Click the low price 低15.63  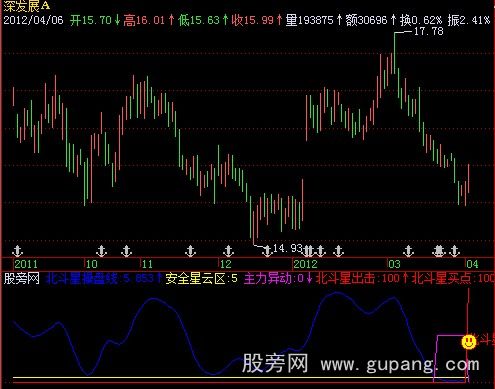coord(199,20)
